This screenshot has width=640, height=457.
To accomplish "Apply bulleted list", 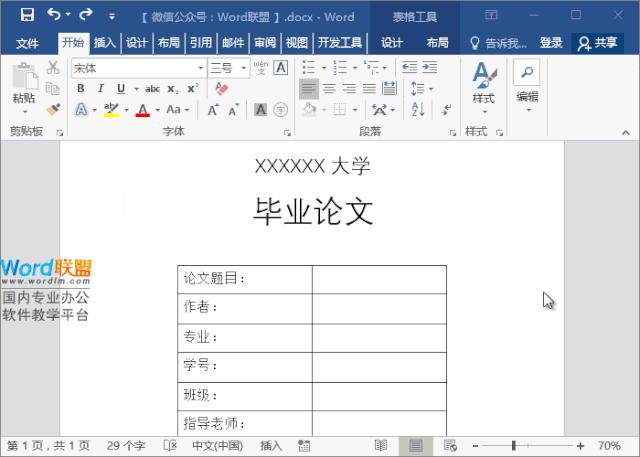I will [309, 68].
